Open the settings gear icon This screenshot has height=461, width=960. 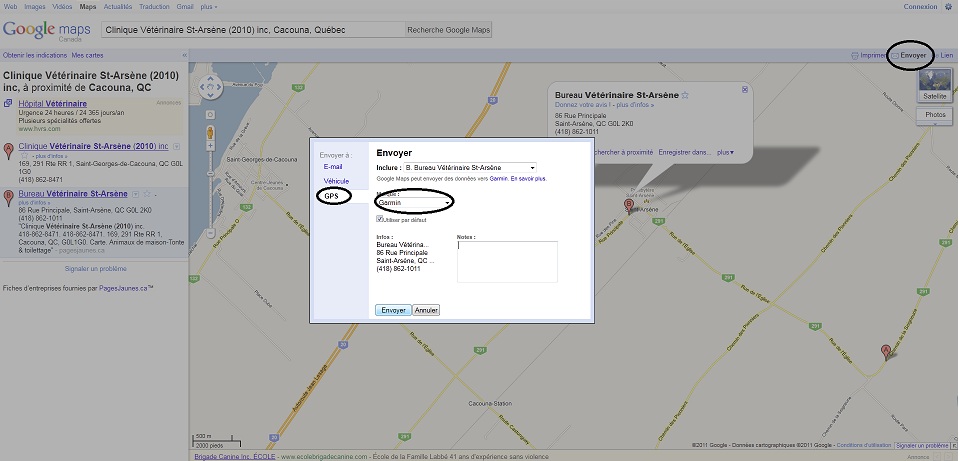948,7
